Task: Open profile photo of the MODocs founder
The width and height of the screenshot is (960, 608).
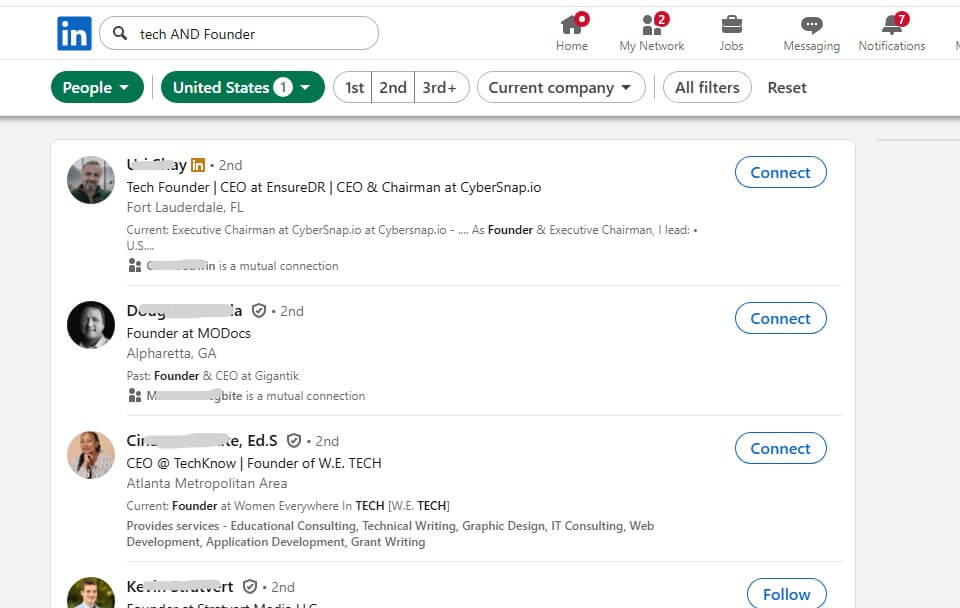Action: point(91,325)
